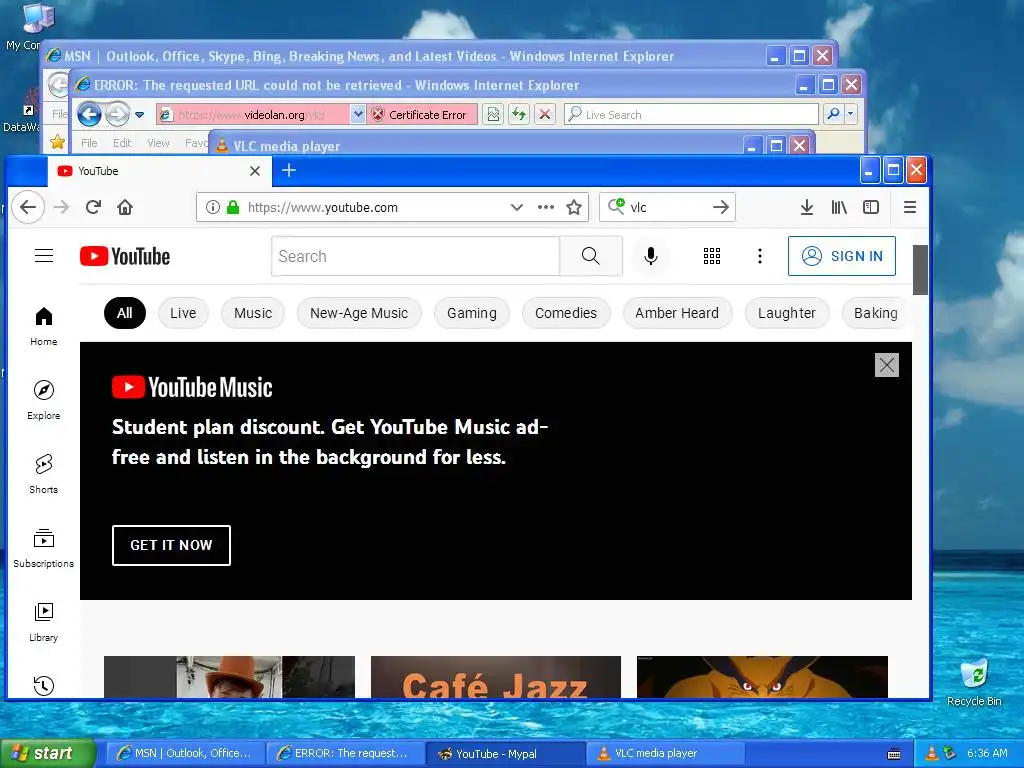Switch to MSN taskbar button
Image resolution: width=1024 pixels, height=768 pixels.
click(185, 754)
